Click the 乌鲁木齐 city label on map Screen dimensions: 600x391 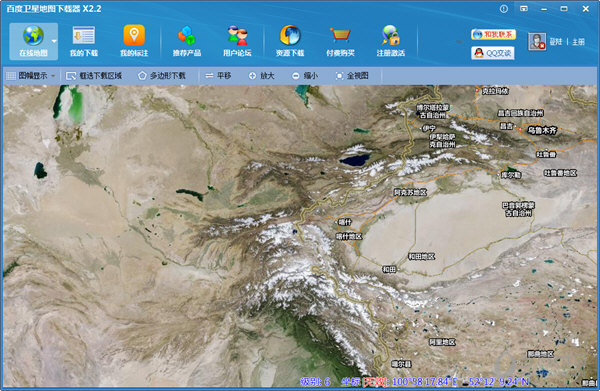(542, 130)
